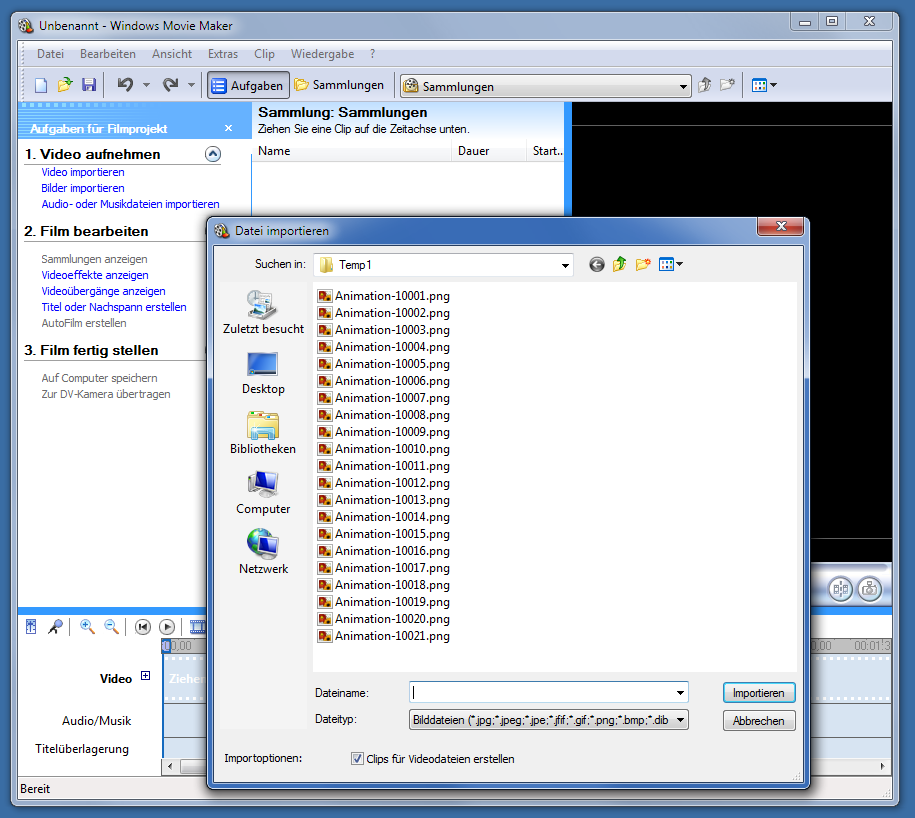This screenshot has height=818, width=915.
Task: Open the Bearbeiten menu
Action: (x=107, y=54)
